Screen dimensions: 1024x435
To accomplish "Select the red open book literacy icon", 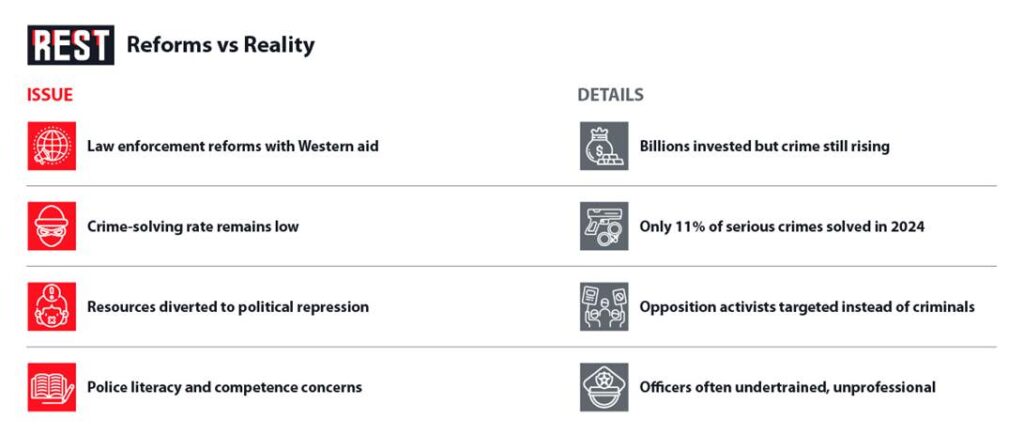I will pyautogui.click(x=51, y=387).
